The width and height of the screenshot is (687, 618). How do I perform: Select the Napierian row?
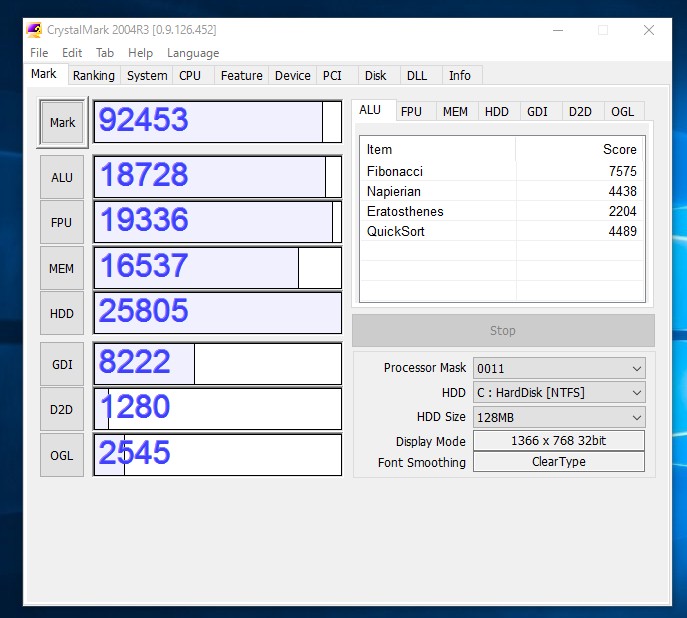click(x=502, y=191)
